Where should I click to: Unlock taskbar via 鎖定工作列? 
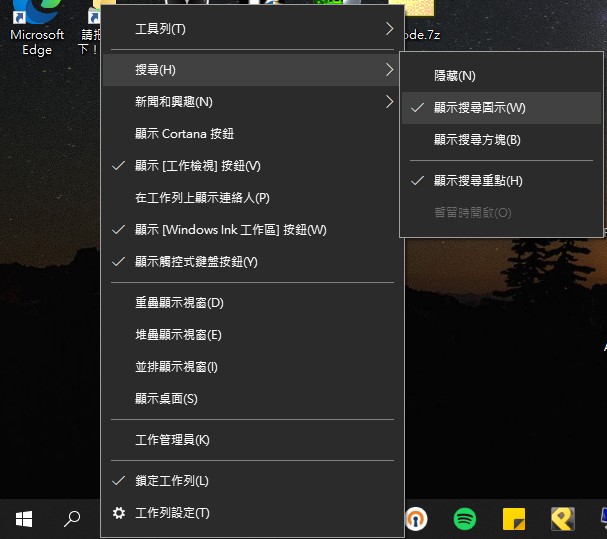coord(172,481)
